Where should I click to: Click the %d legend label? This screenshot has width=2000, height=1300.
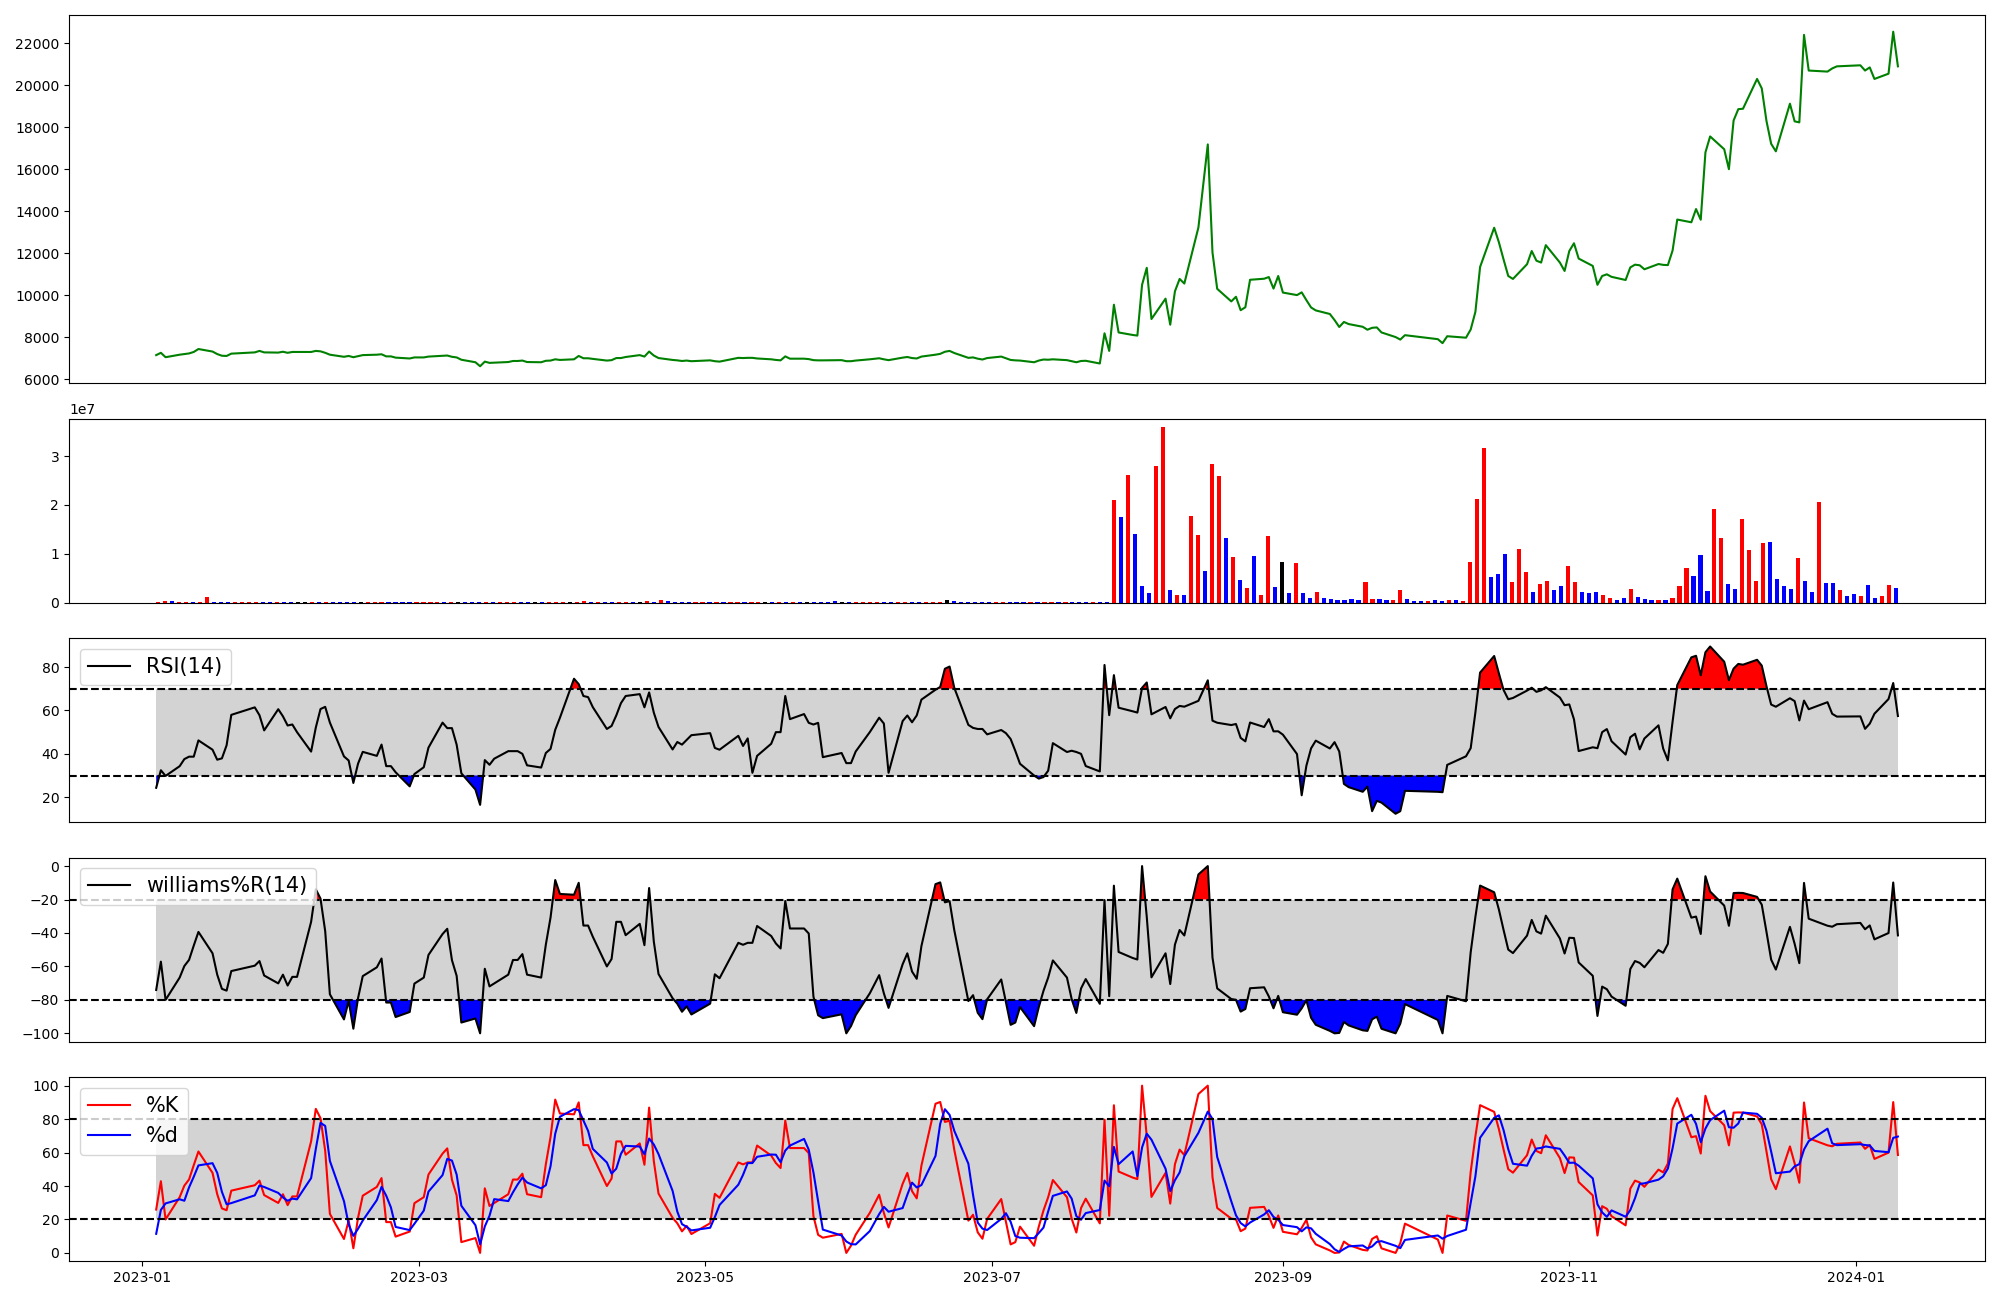point(162,1135)
